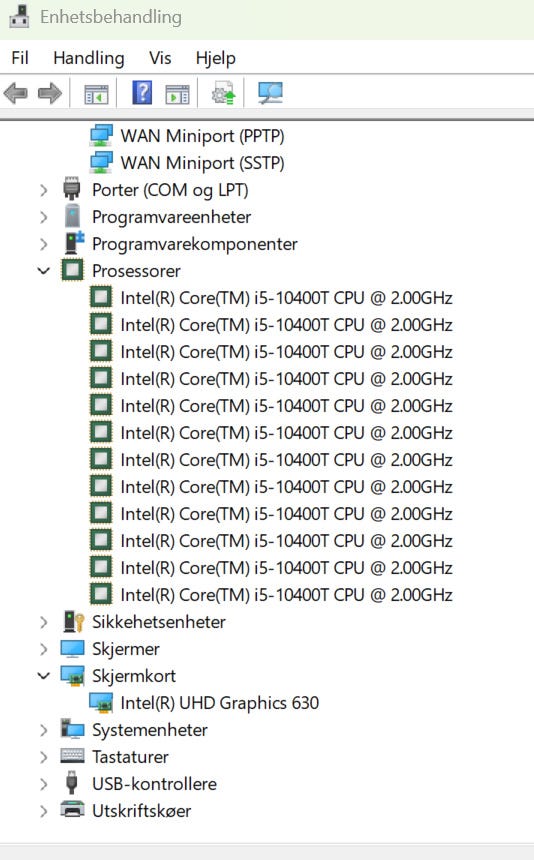Expand the Porter (COM og LPT) node
The height and width of the screenshot is (860, 534).
click(x=44, y=190)
